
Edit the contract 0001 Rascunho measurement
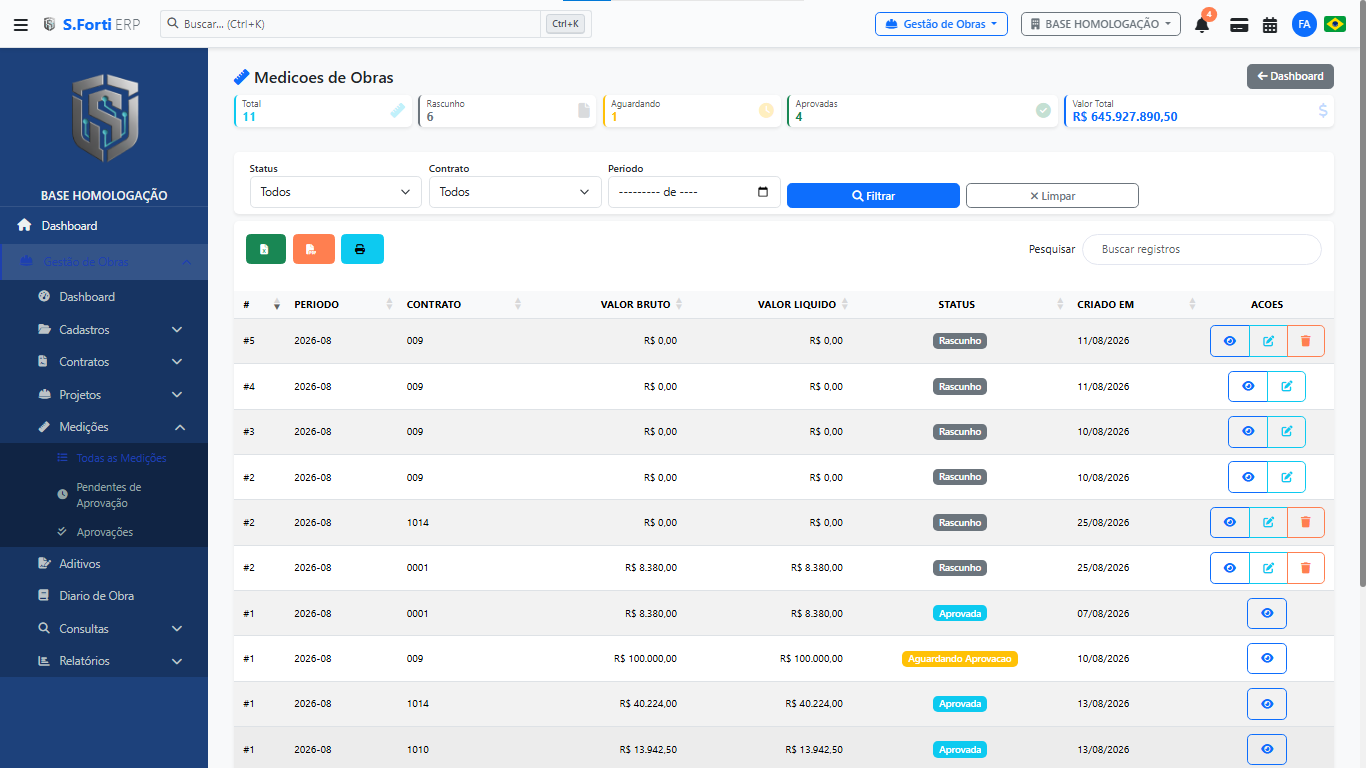[1268, 568]
